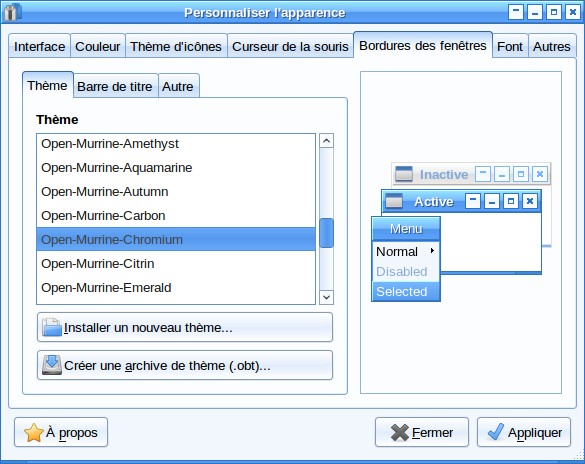Click the Inactive preview close button
Viewport: 585px width, 464px height.
540,174
